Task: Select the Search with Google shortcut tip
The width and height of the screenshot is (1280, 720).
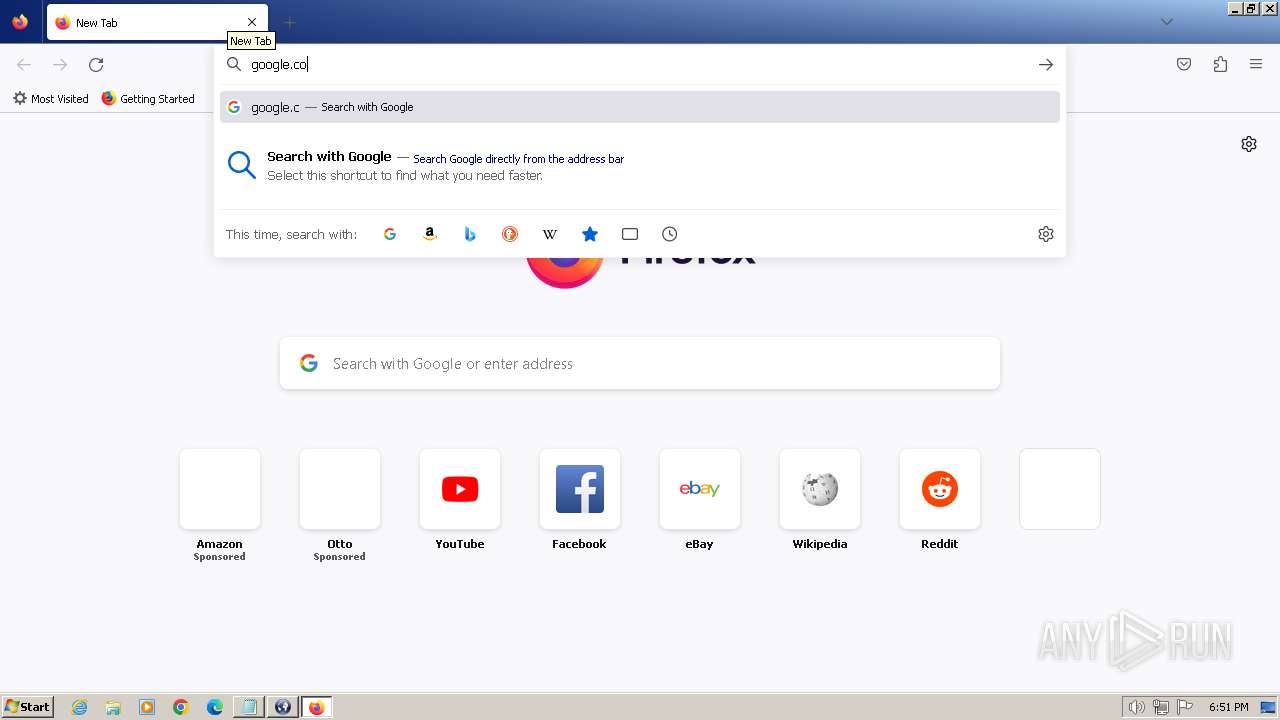Action: point(640,166)
